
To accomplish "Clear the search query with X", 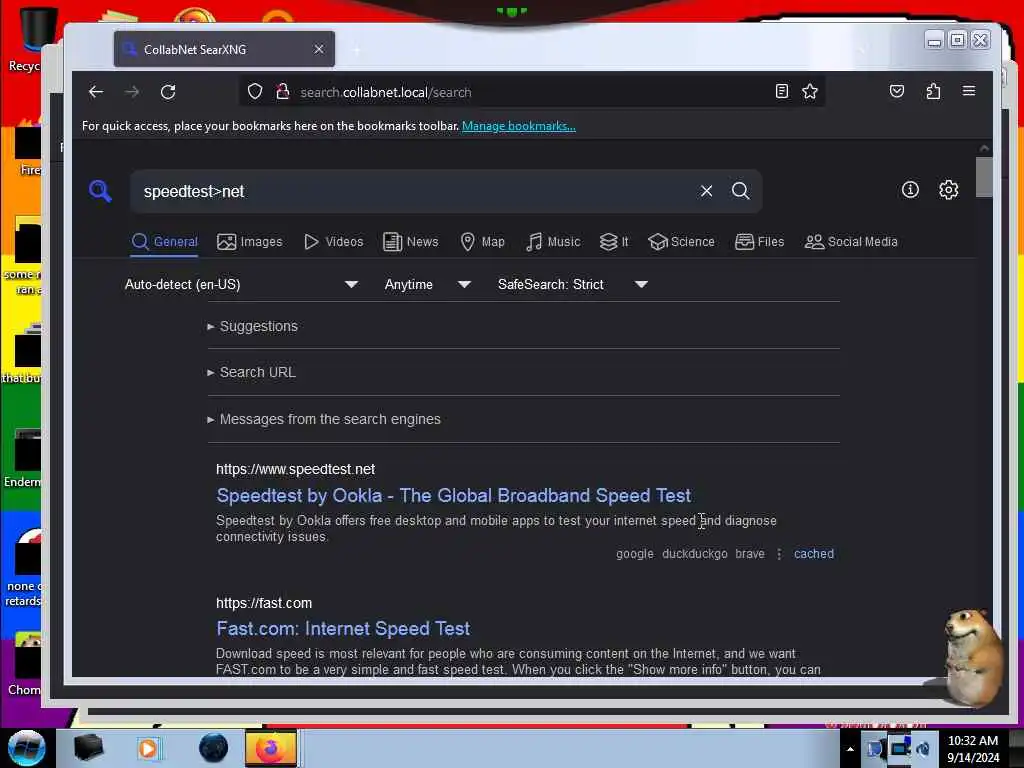I will tap(706, 191).
